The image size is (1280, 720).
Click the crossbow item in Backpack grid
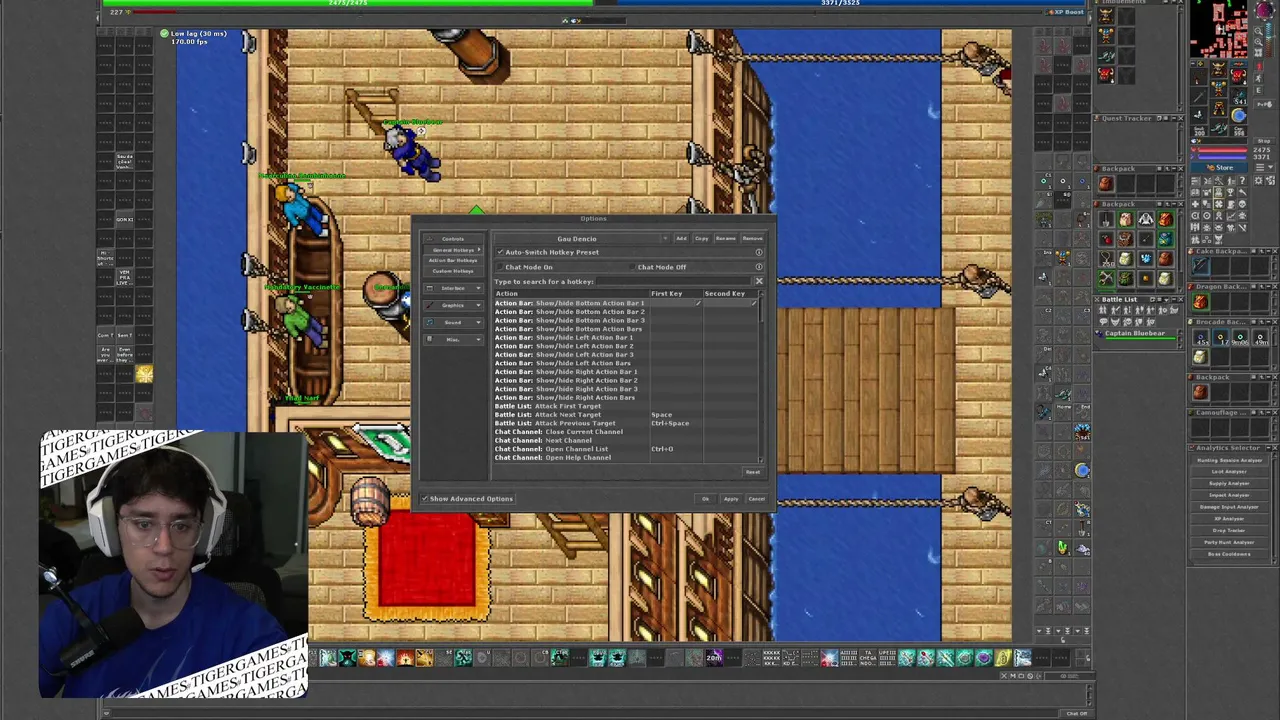coord(1105,277)
